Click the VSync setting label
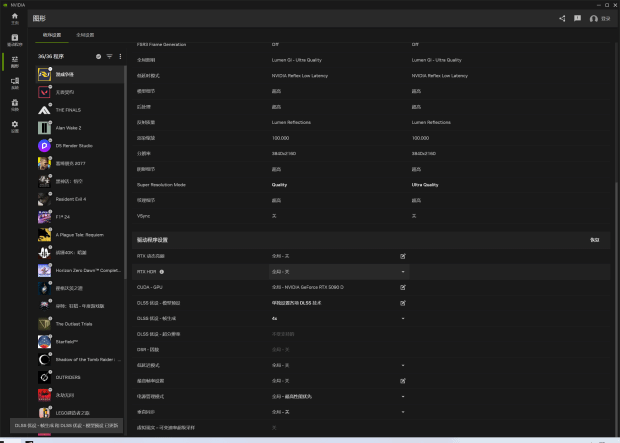This screenshot has width=620, height=443. (x=143, y=216)
